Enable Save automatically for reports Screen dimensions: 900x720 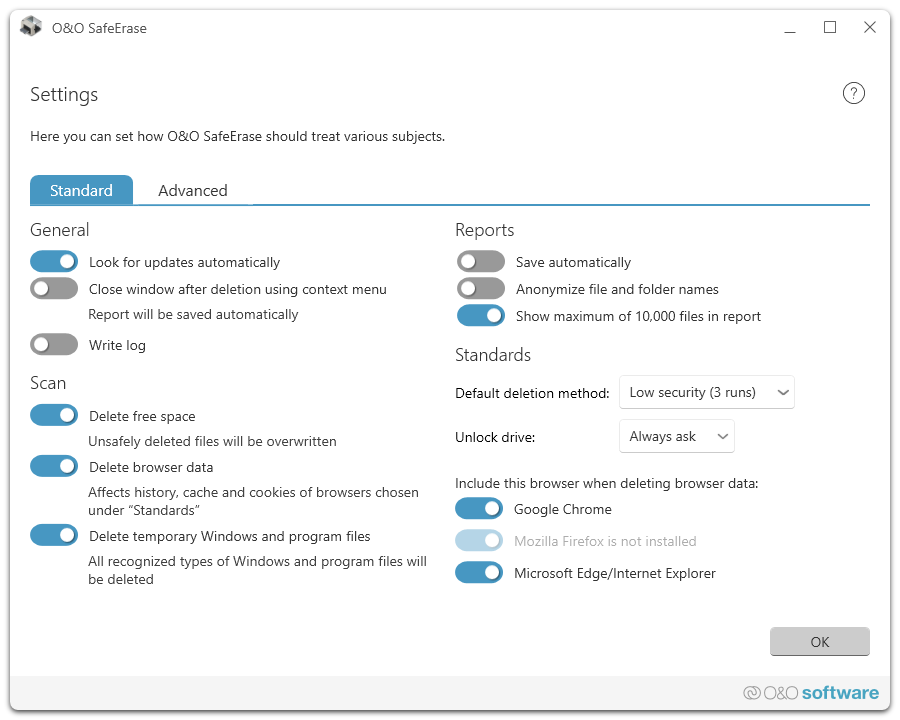(480, 262)
